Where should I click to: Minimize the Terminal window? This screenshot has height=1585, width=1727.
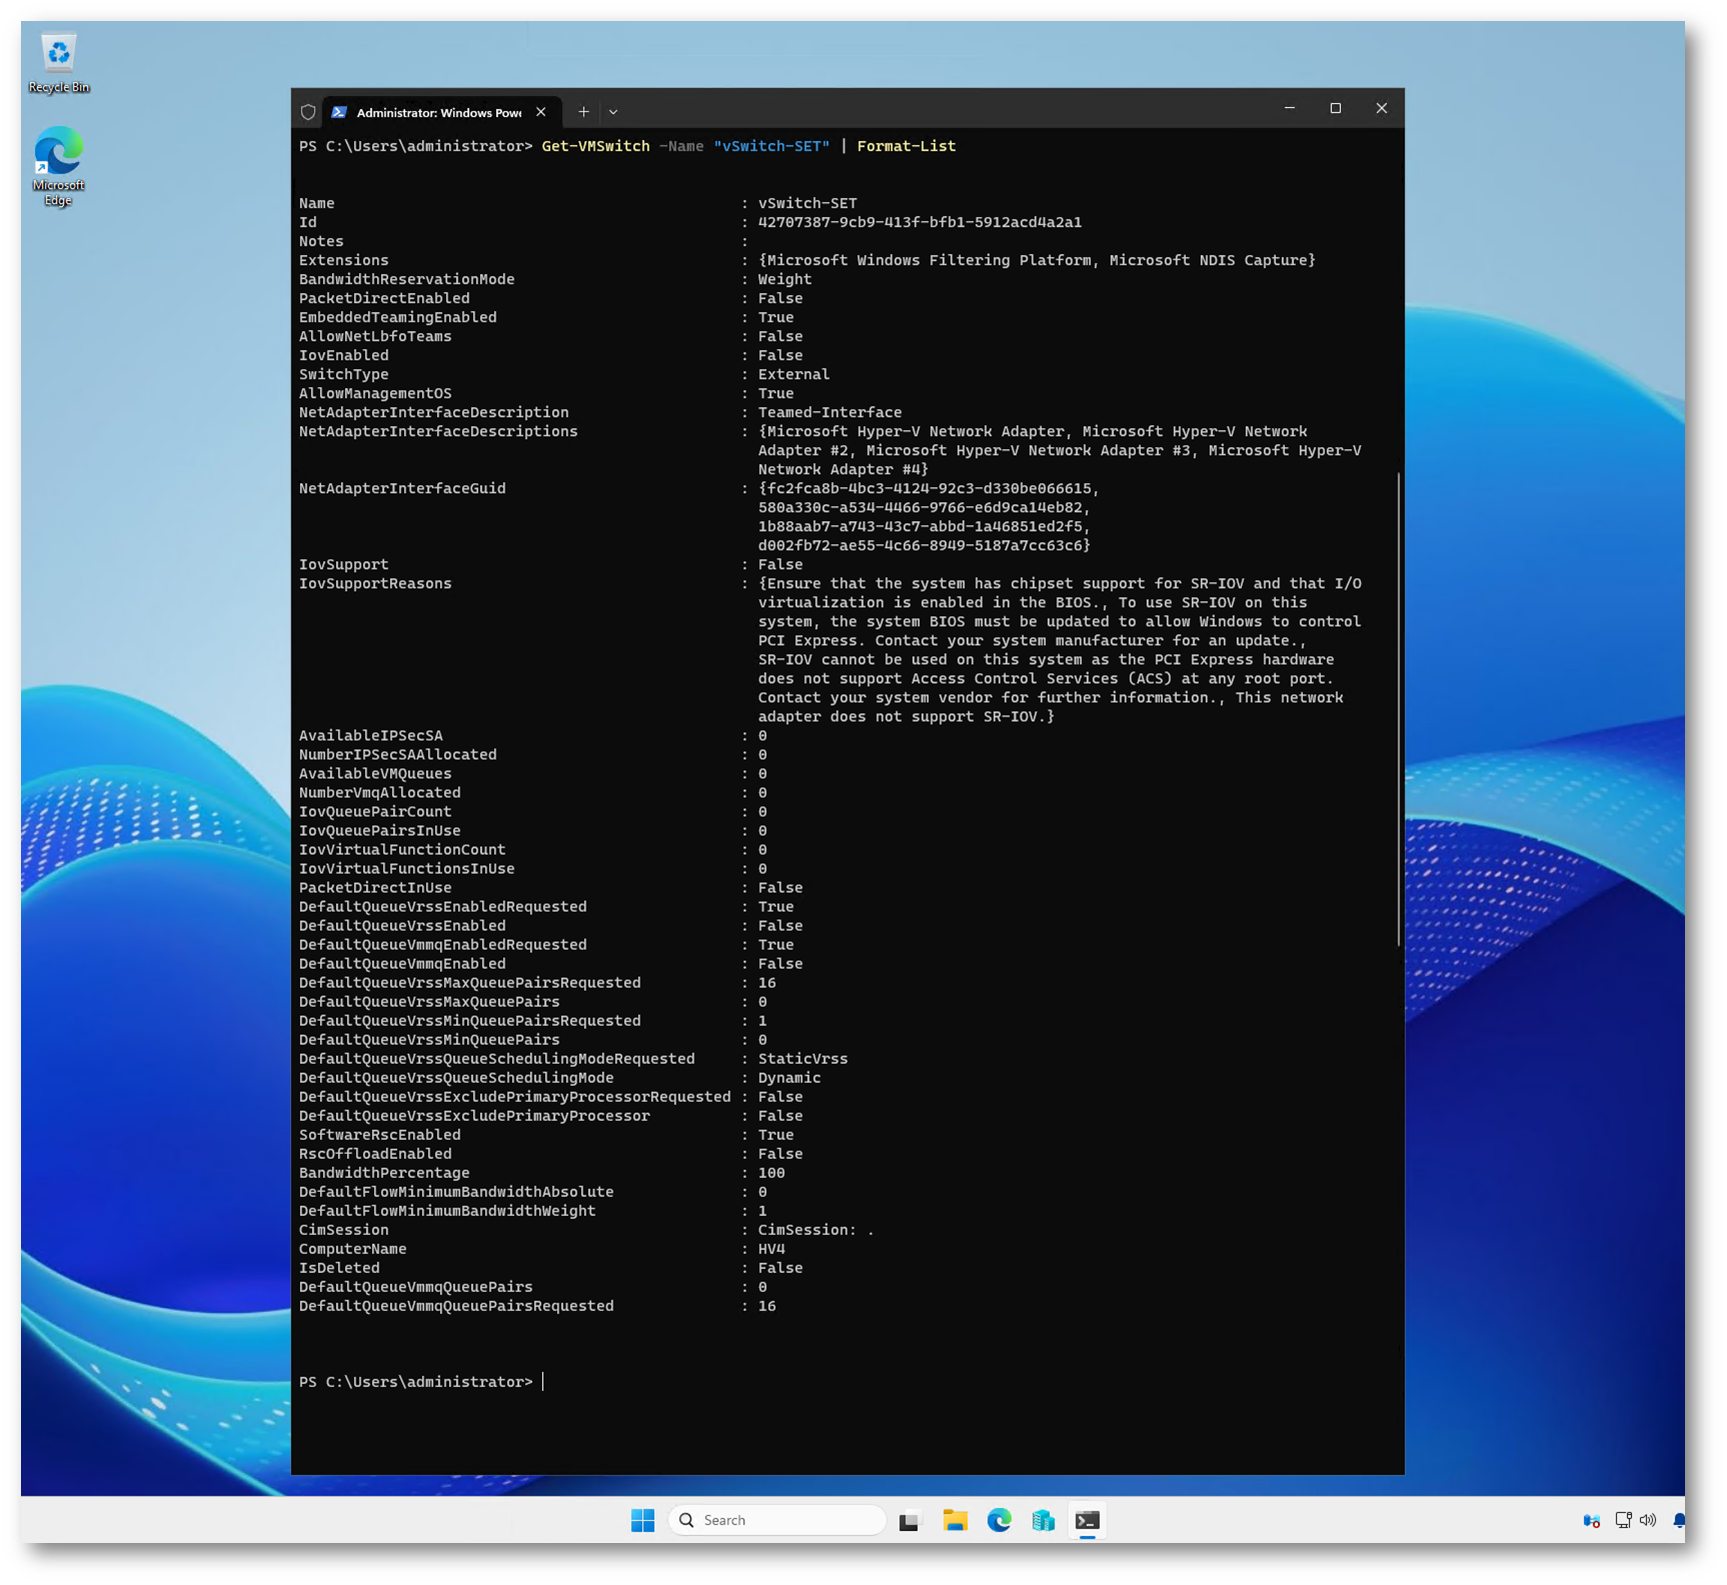[x=1289, y=108]
